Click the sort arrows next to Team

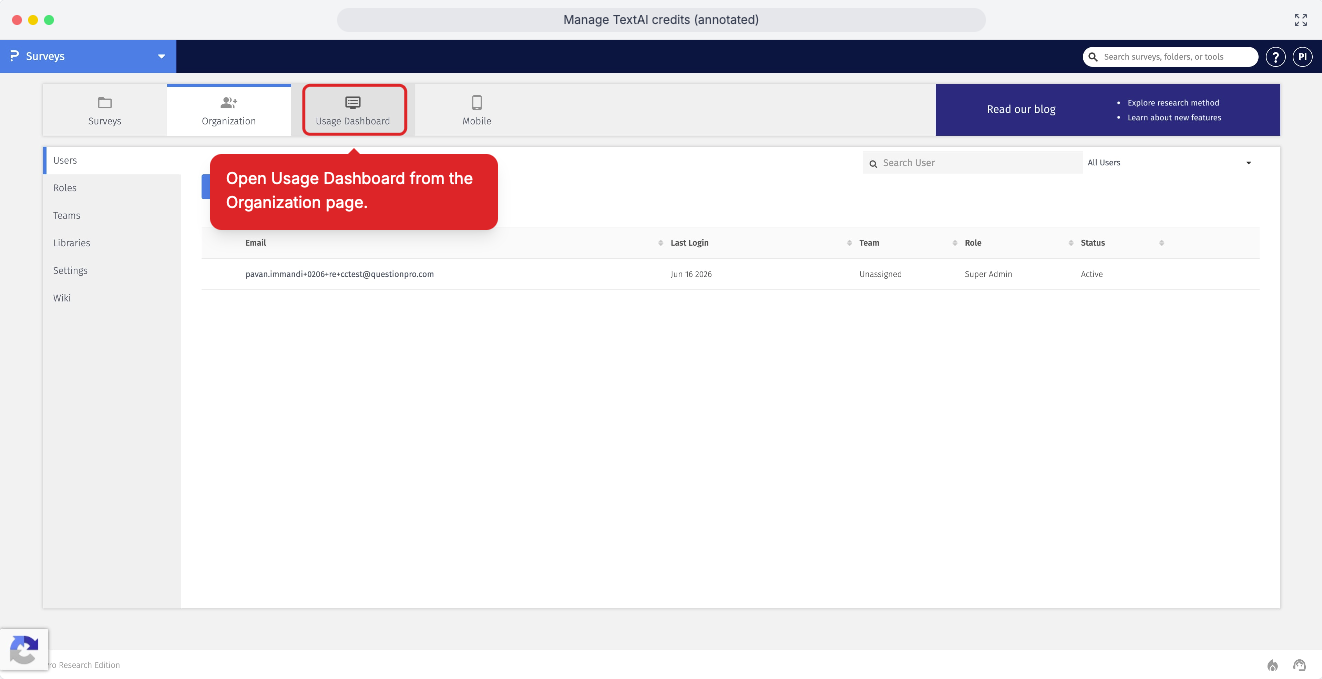pyautogui.click(x=955, y=243)
